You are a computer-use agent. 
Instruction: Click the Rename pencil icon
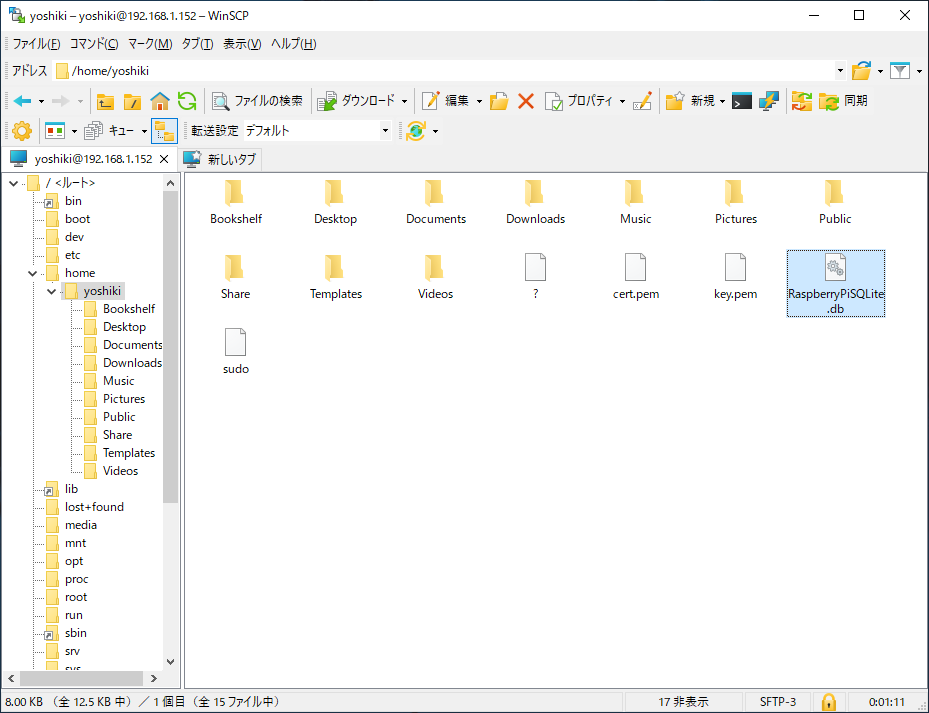tap(642, 101)
